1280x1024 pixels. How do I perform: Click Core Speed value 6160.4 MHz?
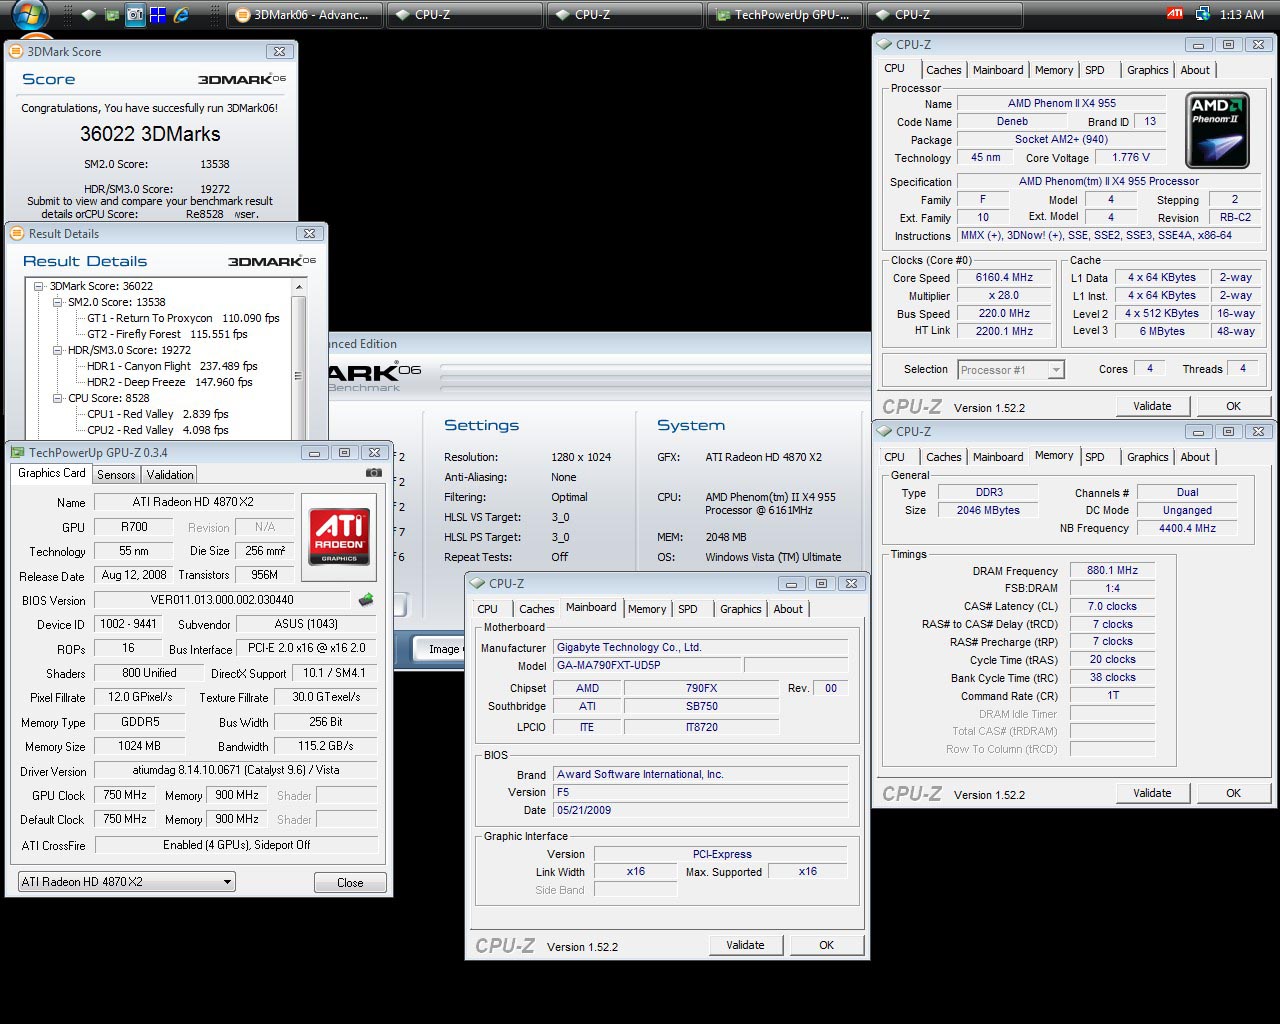tap(1004, 278)
